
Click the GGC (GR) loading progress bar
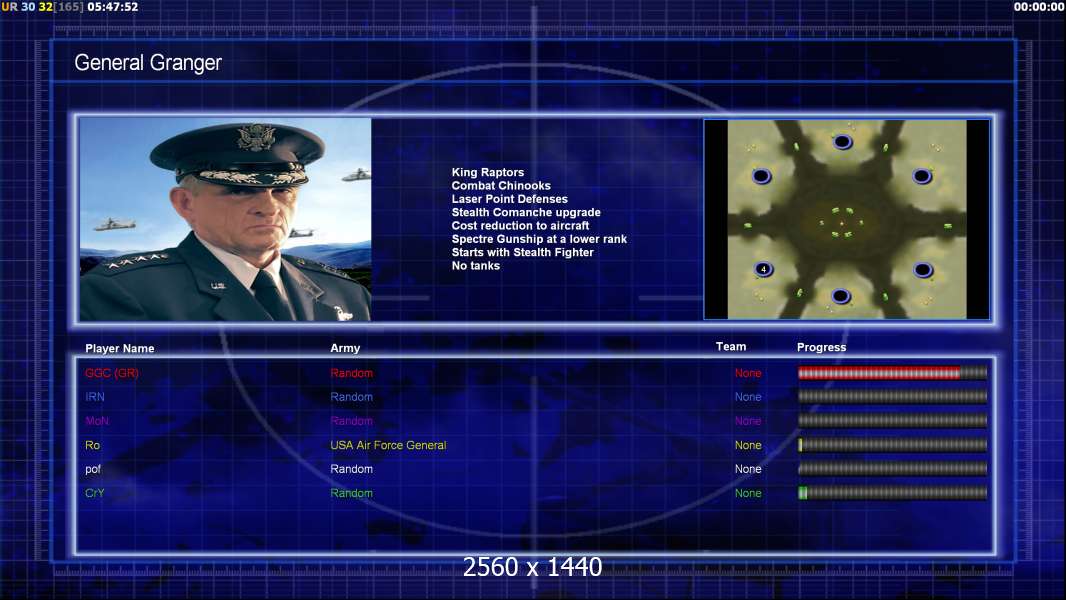click(x=892, y=372)
